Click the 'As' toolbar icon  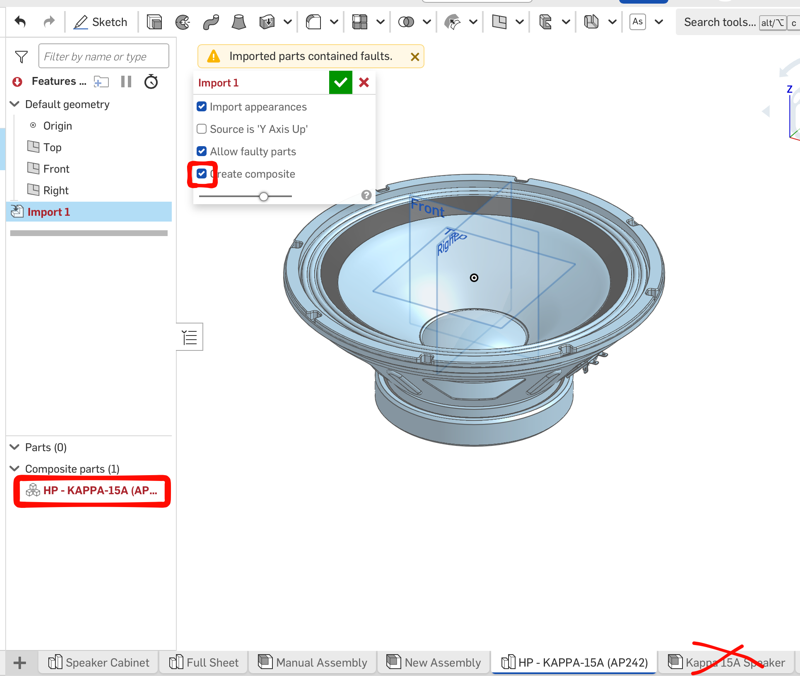tap(637, 22)
